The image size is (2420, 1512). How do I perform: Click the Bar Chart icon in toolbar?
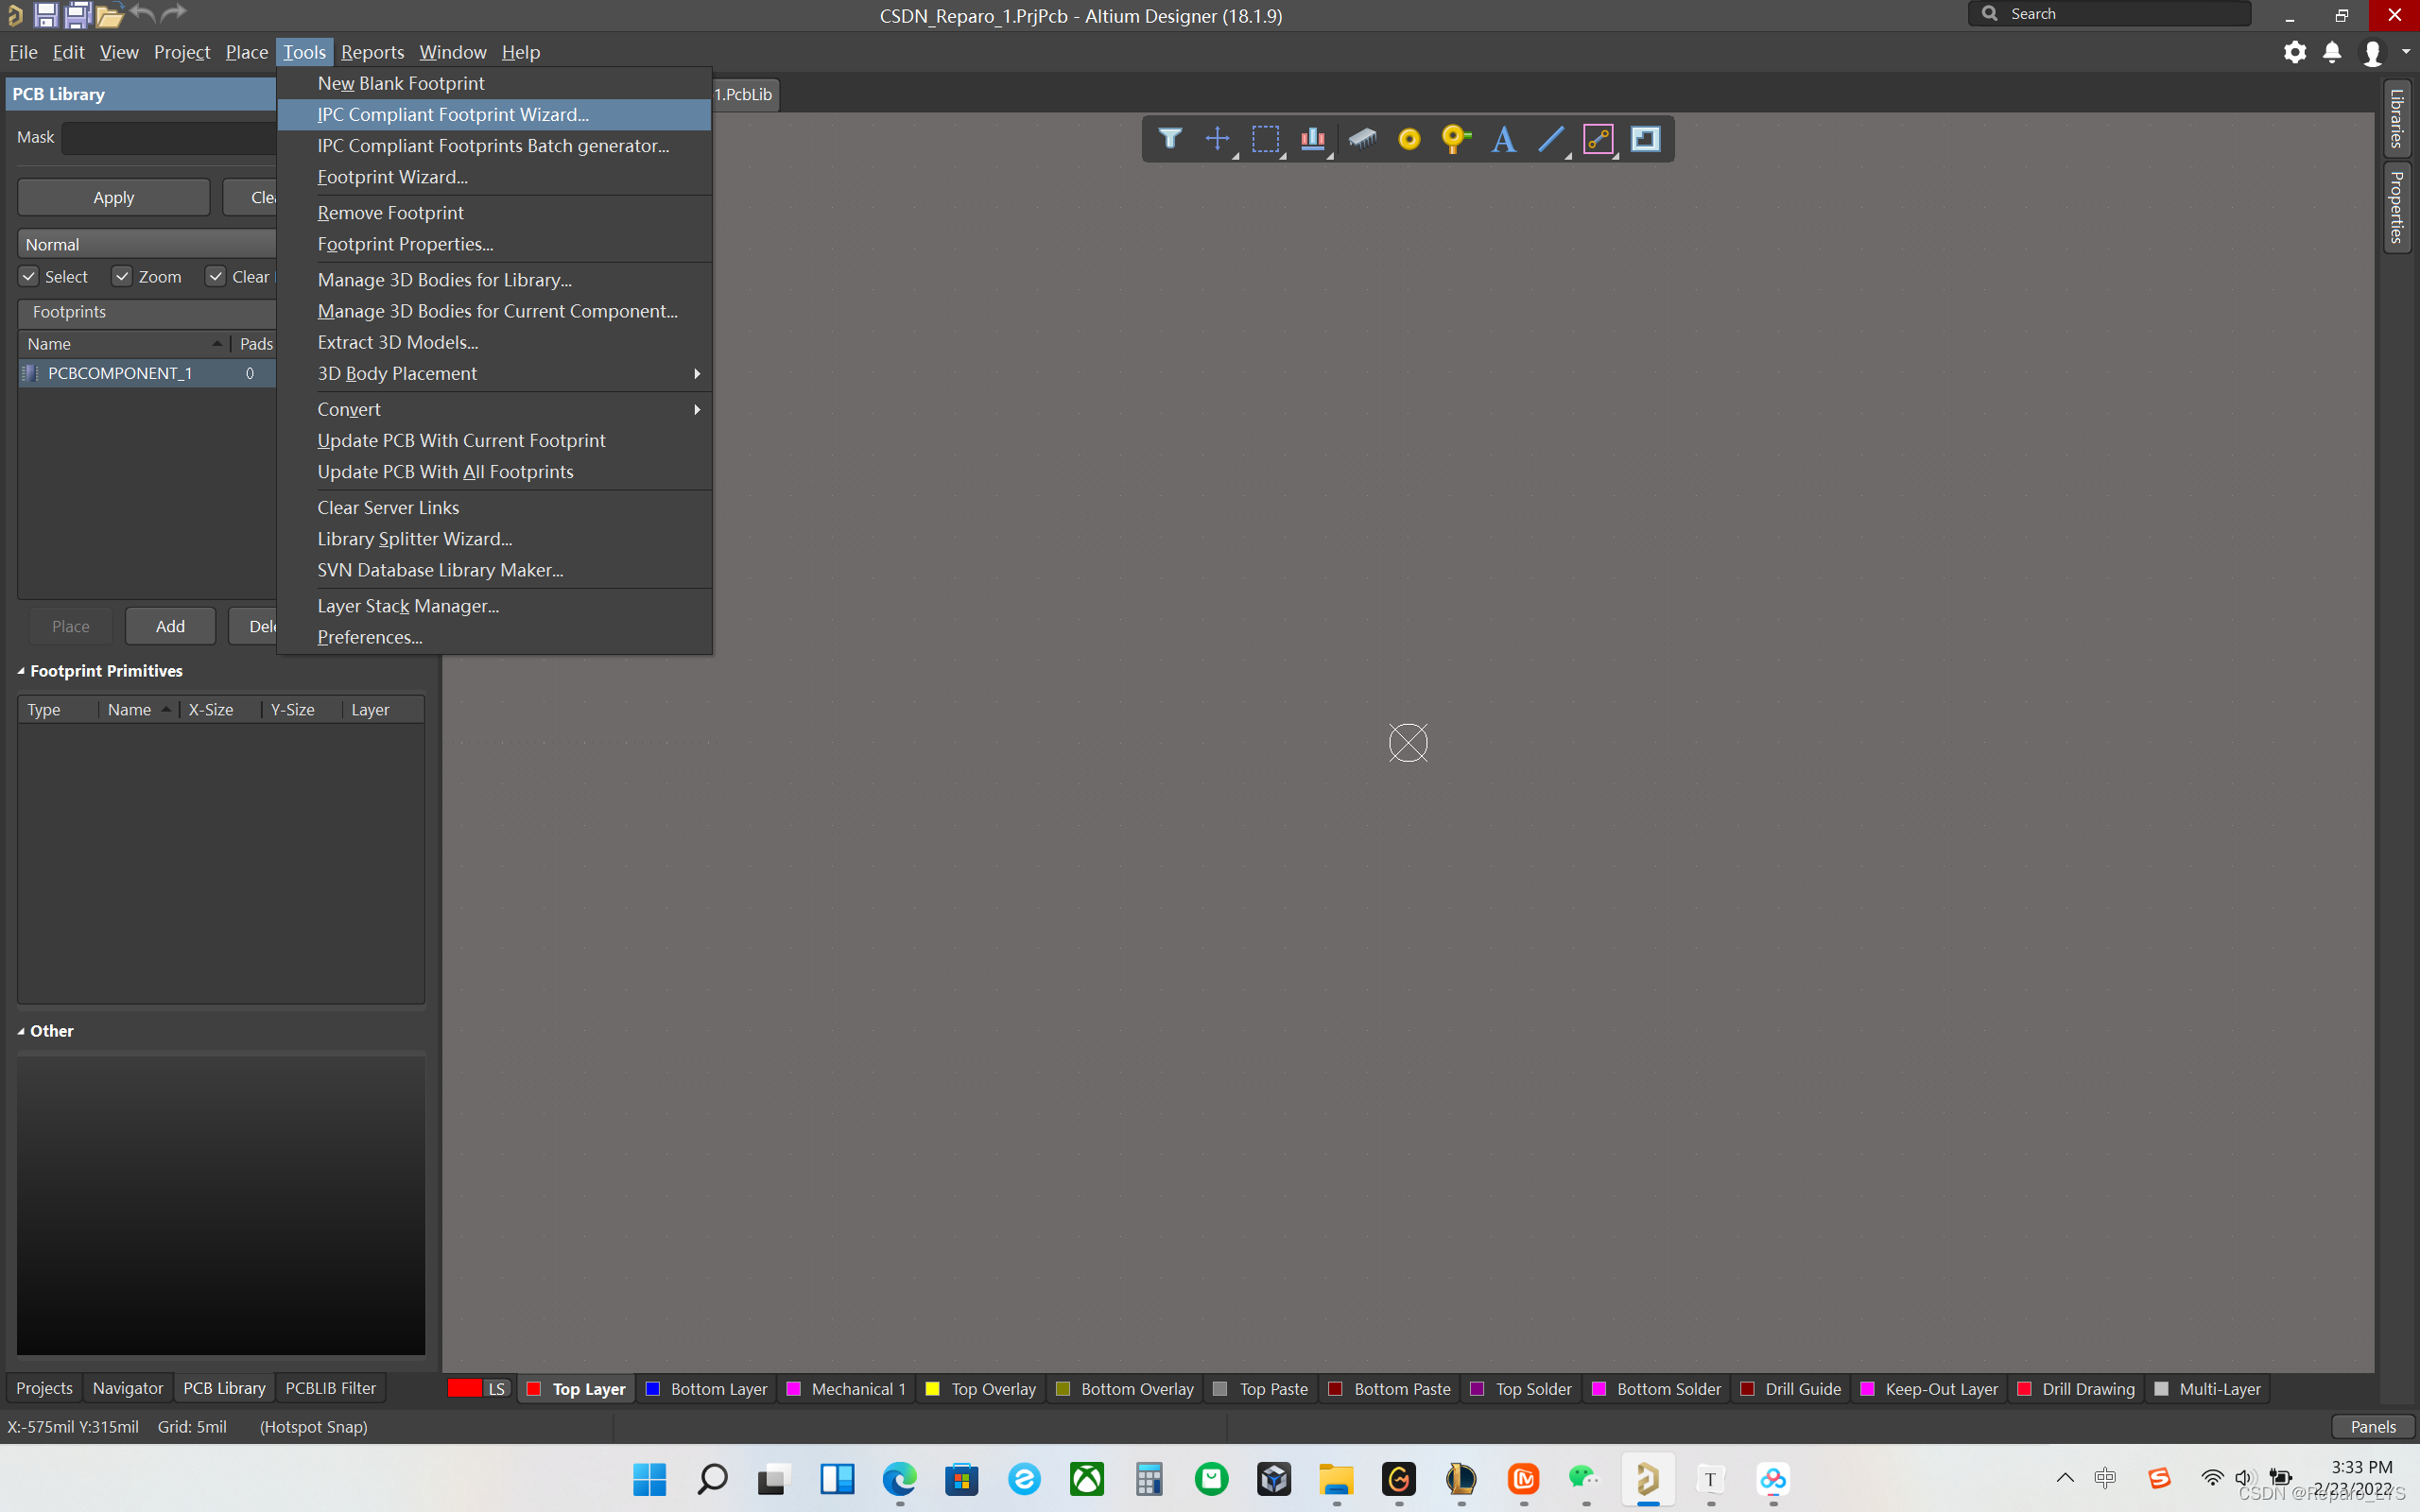[x=1314, y=139]
